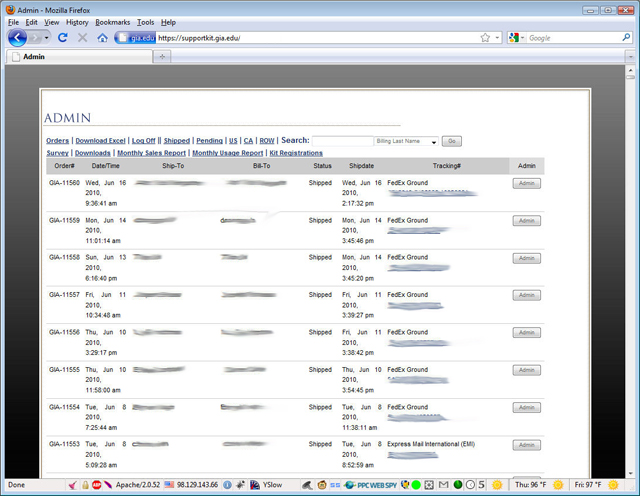Viewport: 640px width, 496px height.
Task: Click the dark green globe icon in status bar
Action: (x=458, y=485)
